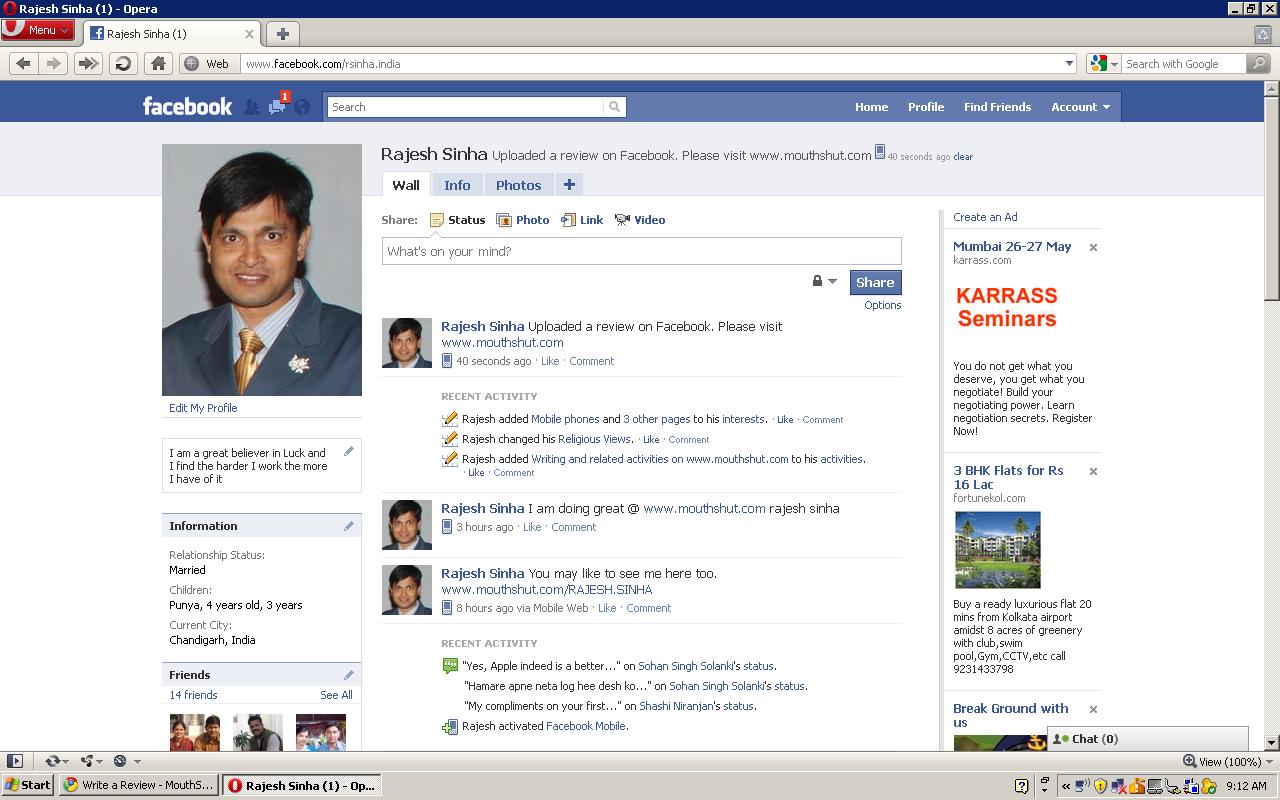Open the large profile photo
This screenshot has height=800, width=1280.
pyautogui.click(x=262, y=270)
